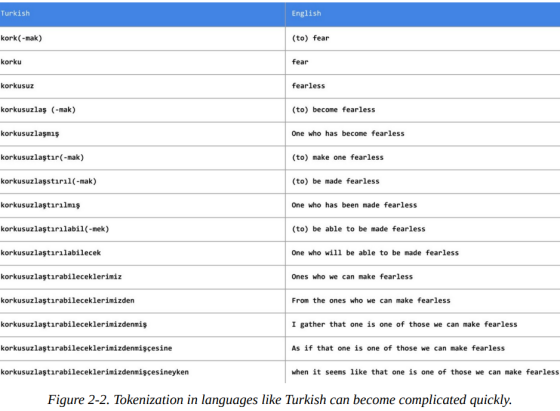
Task: Select '(to) make one fearless'
Action: (338, 157)
